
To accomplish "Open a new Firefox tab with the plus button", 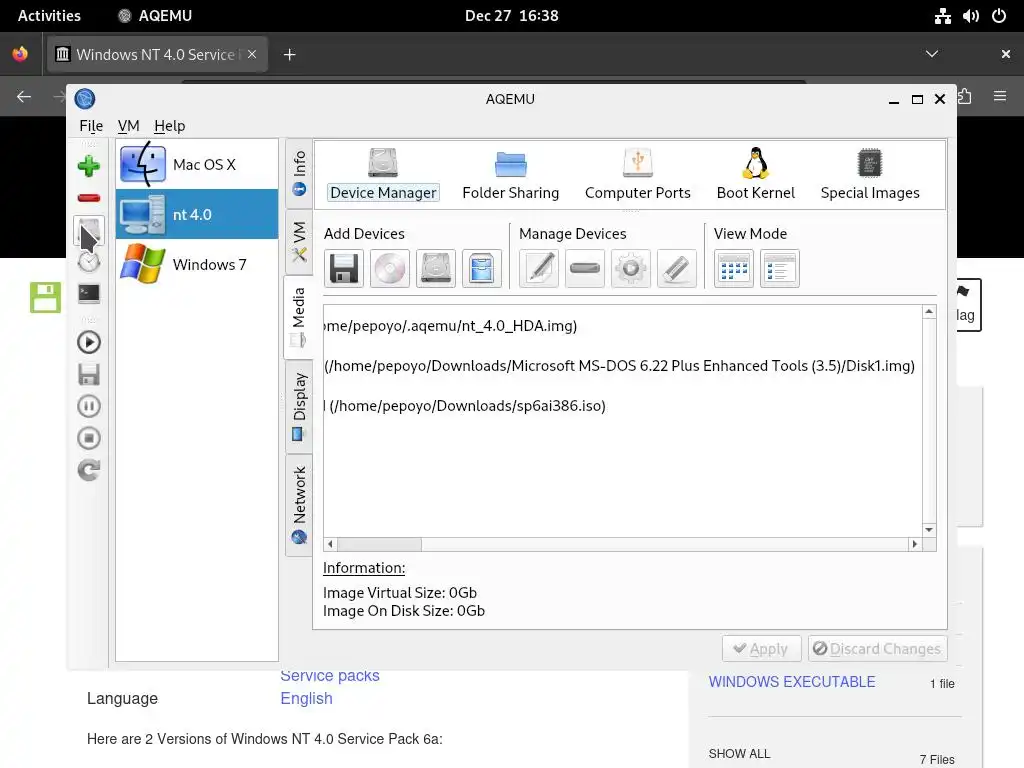I will 289,55.
